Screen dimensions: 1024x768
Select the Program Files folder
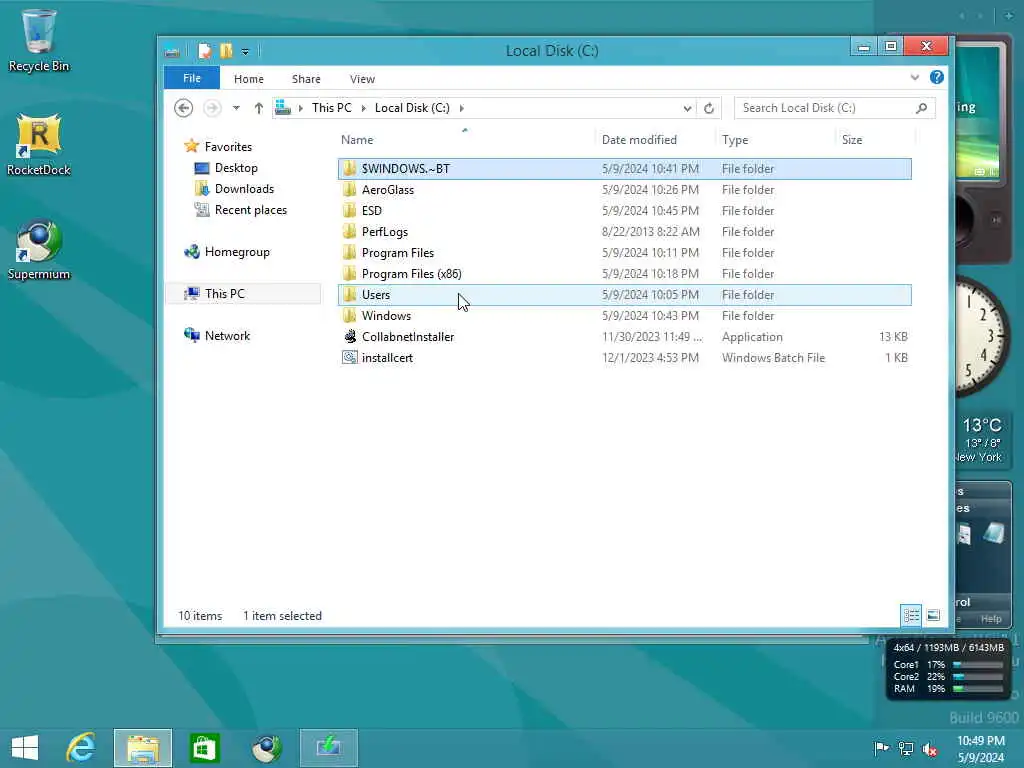click(x=624, y=252)
